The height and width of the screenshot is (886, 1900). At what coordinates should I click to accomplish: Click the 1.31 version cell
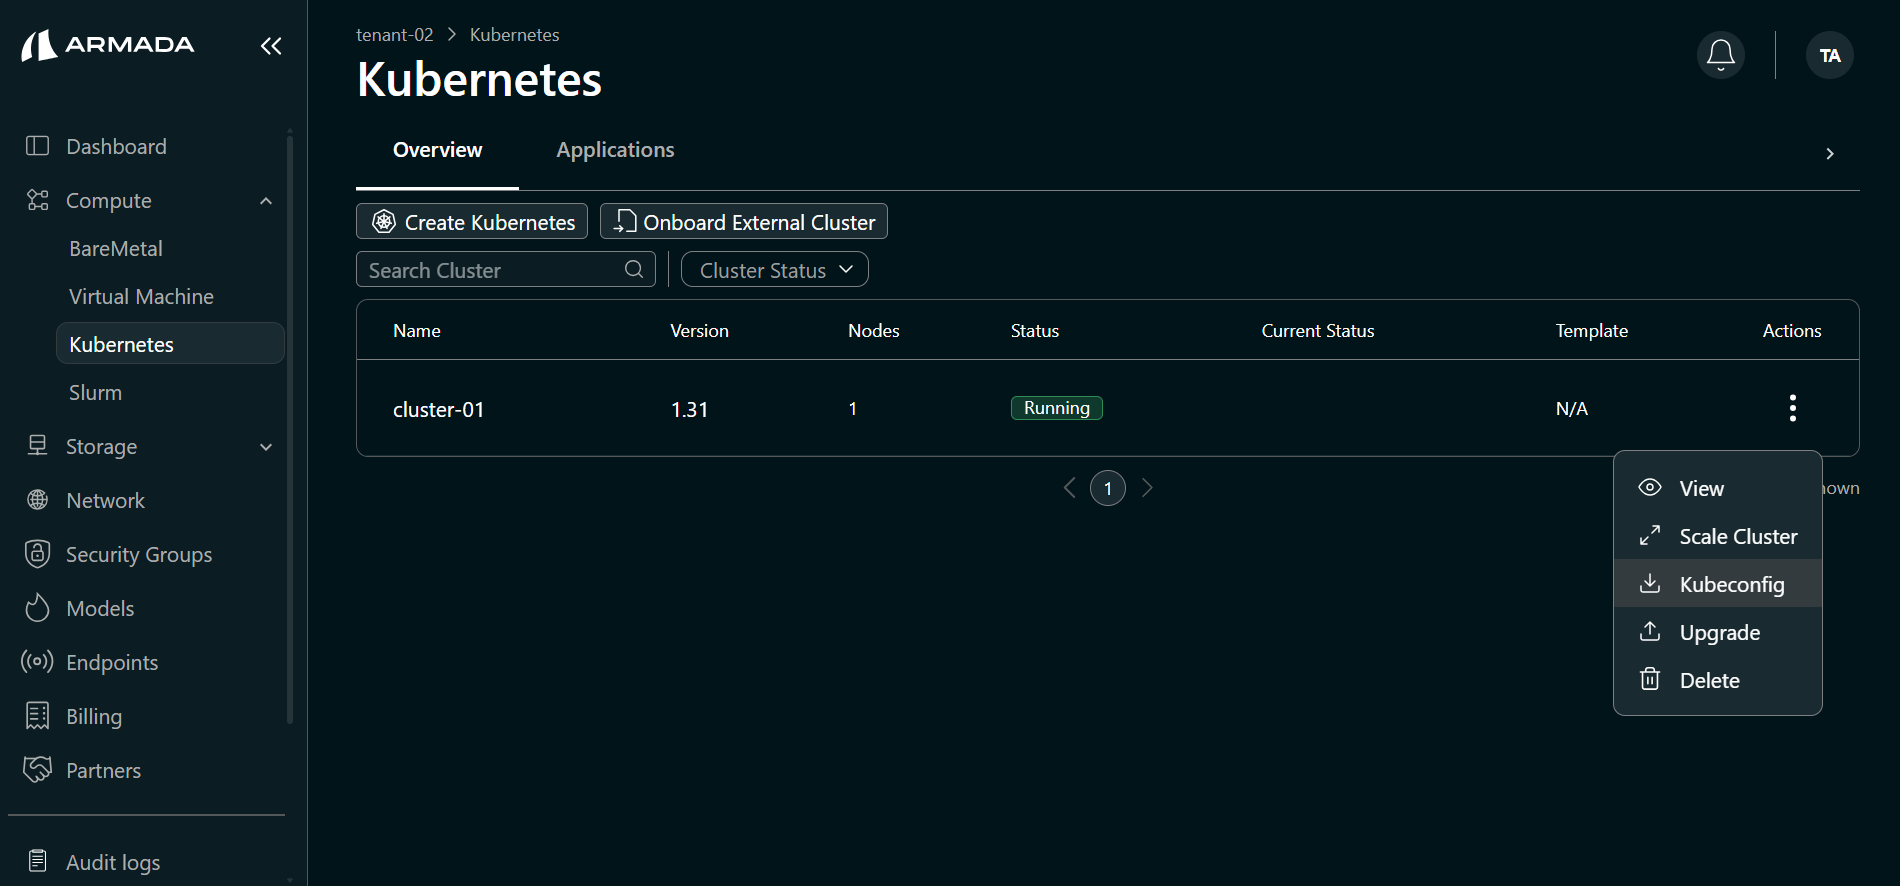pos(689,409)
